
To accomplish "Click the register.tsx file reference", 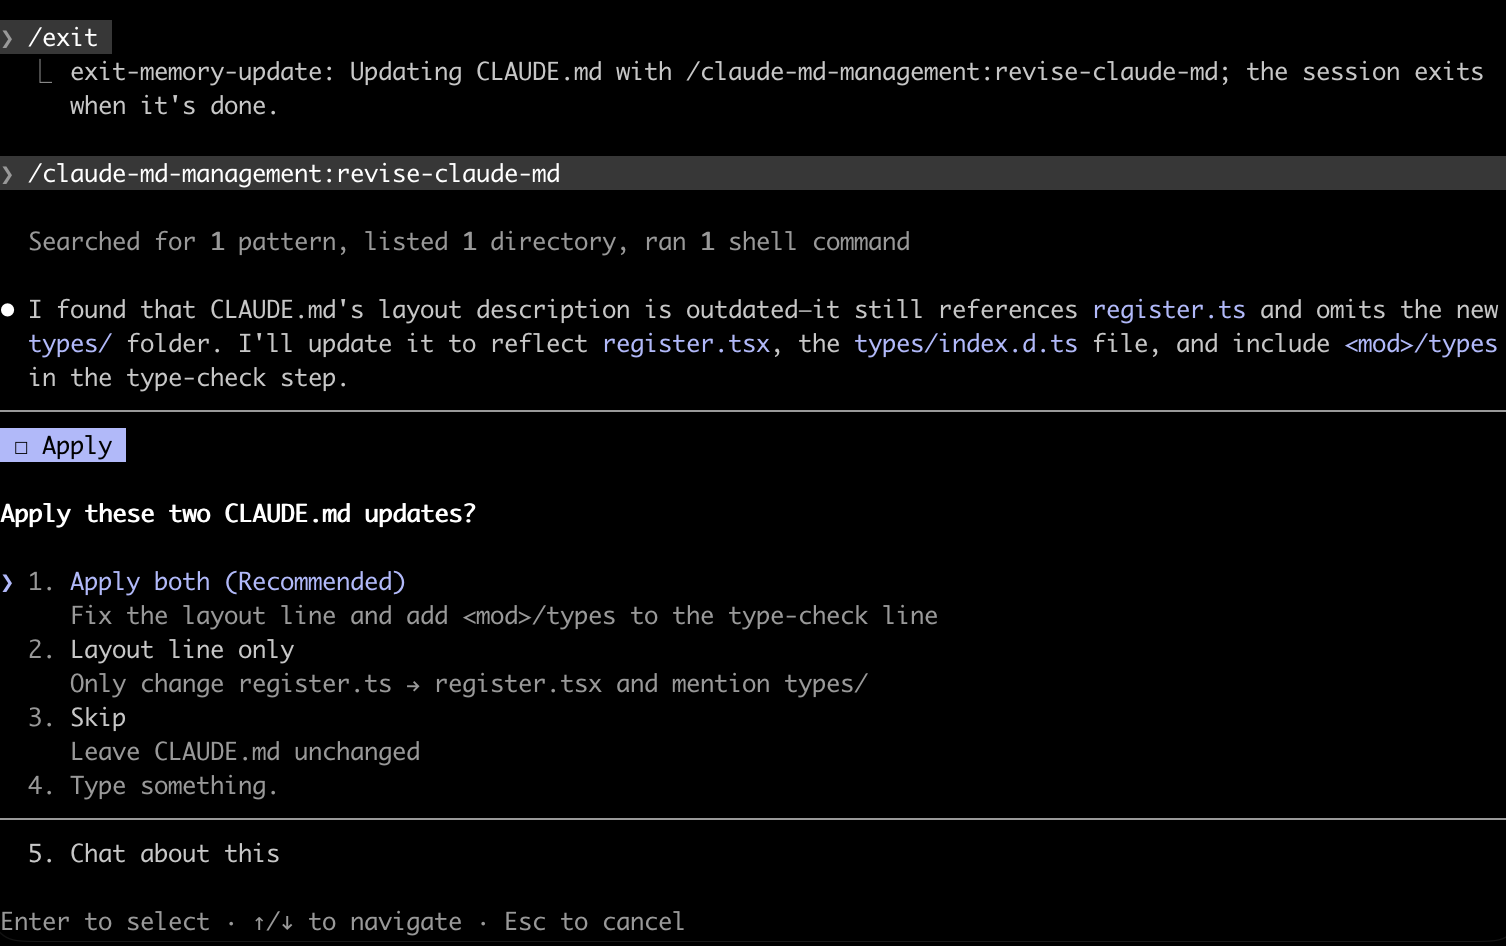I will point(686,344).
